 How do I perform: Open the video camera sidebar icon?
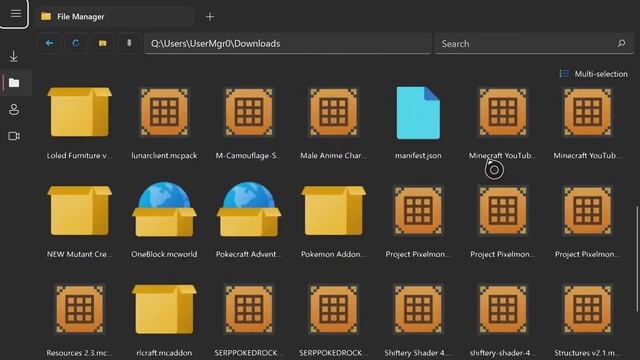(14, 136)
